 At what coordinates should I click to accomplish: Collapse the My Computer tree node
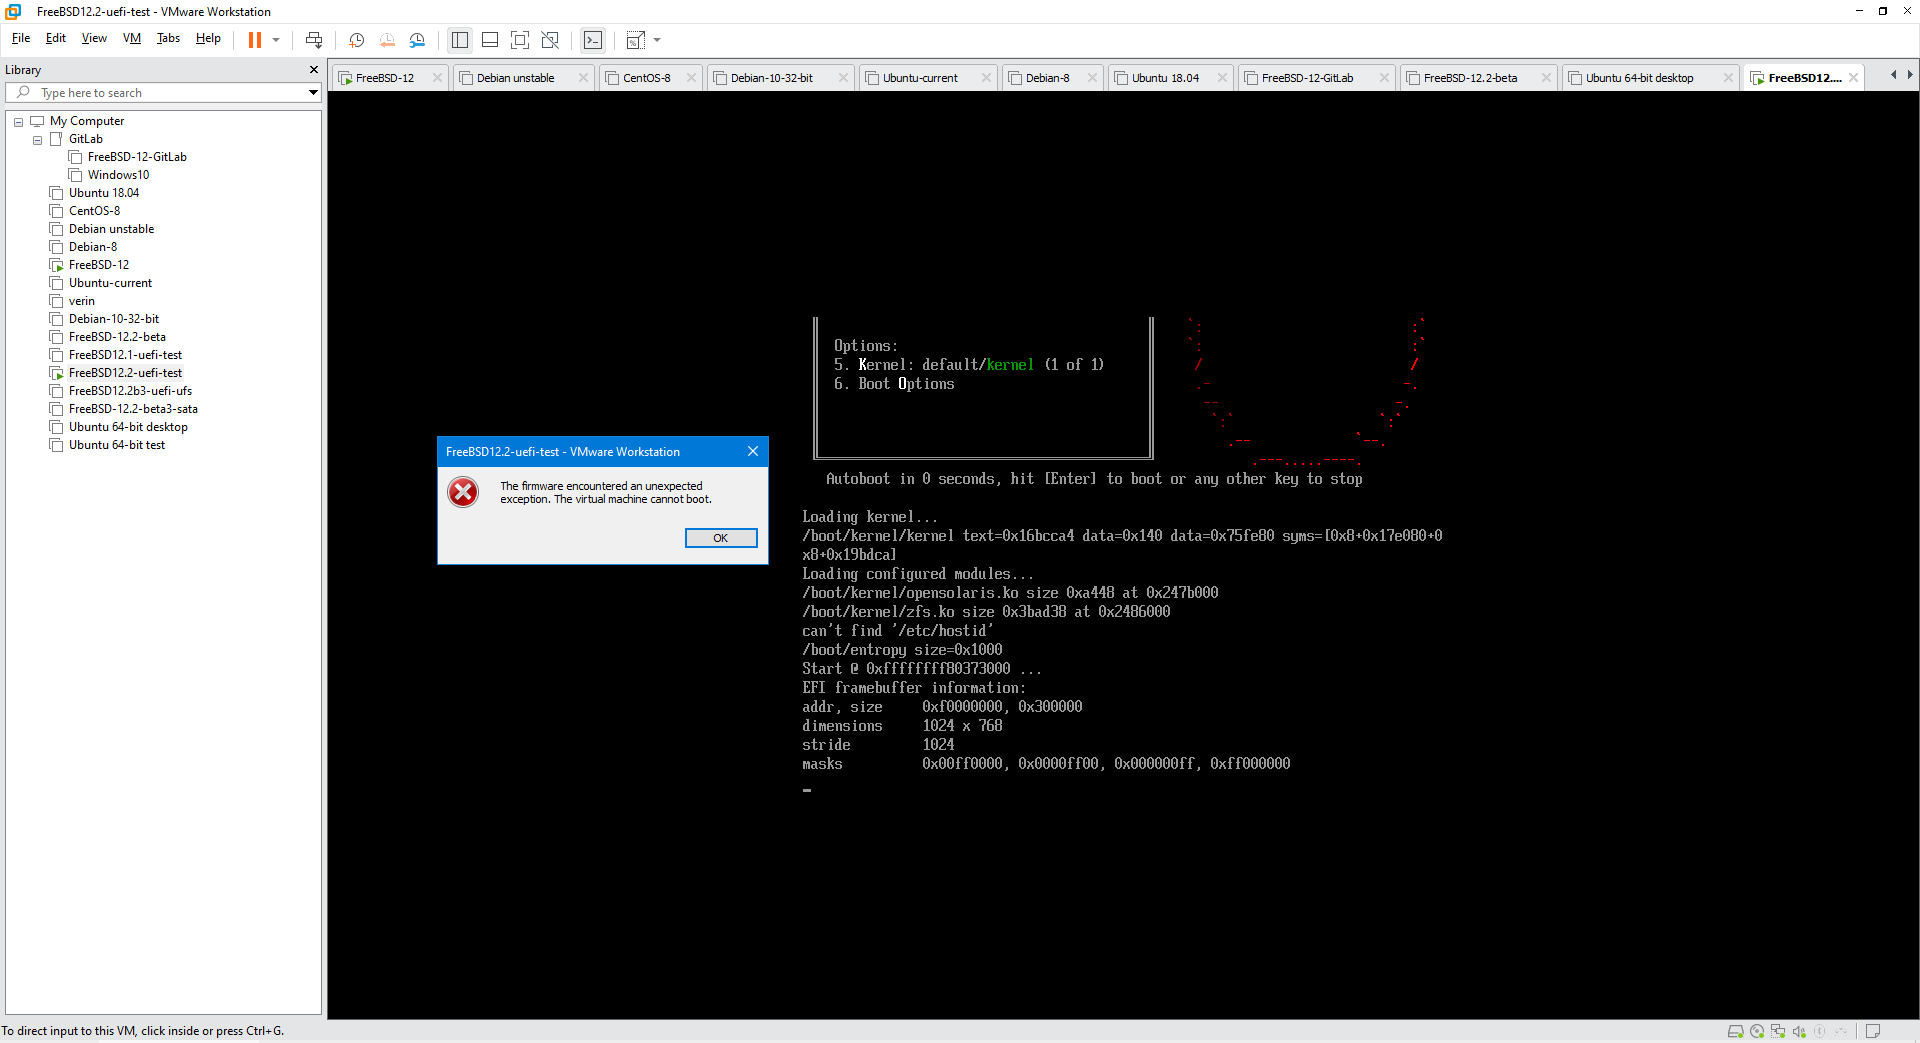18,122
